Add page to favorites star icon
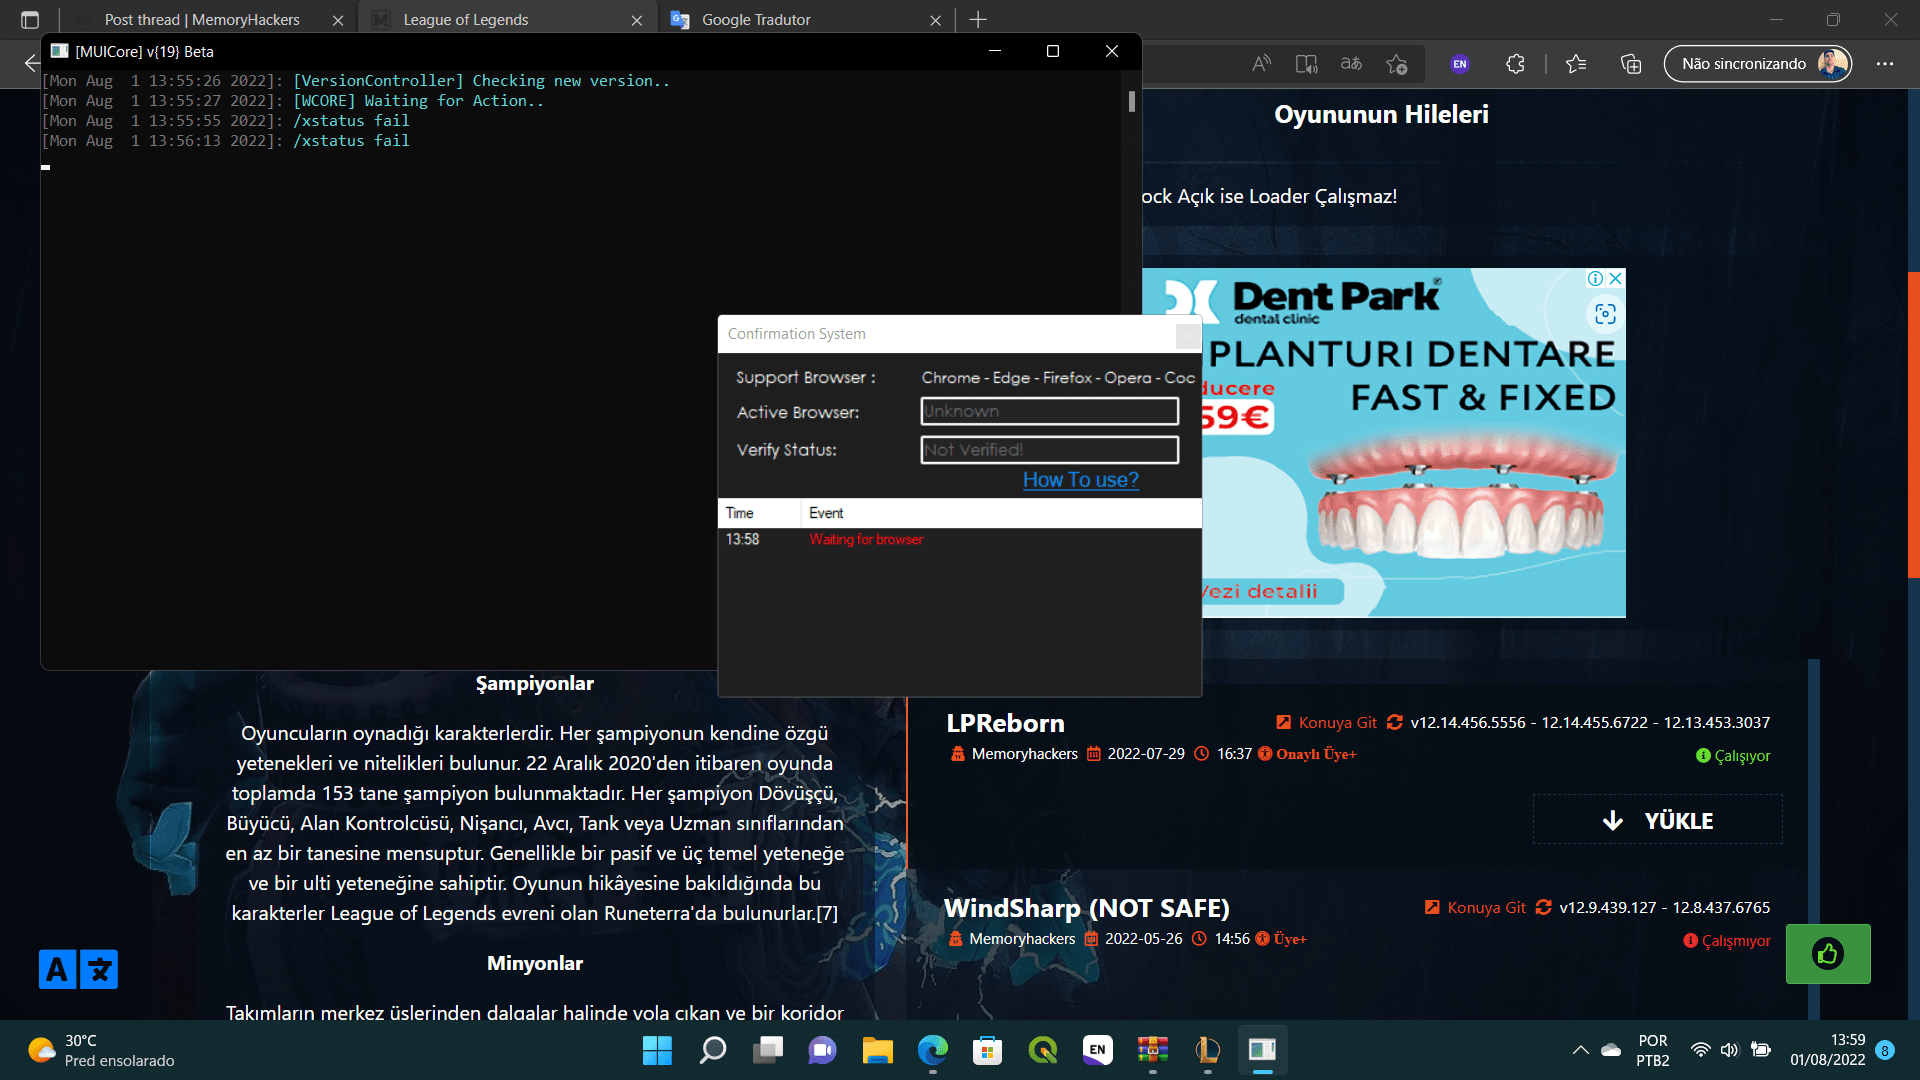 point(1397,64)
